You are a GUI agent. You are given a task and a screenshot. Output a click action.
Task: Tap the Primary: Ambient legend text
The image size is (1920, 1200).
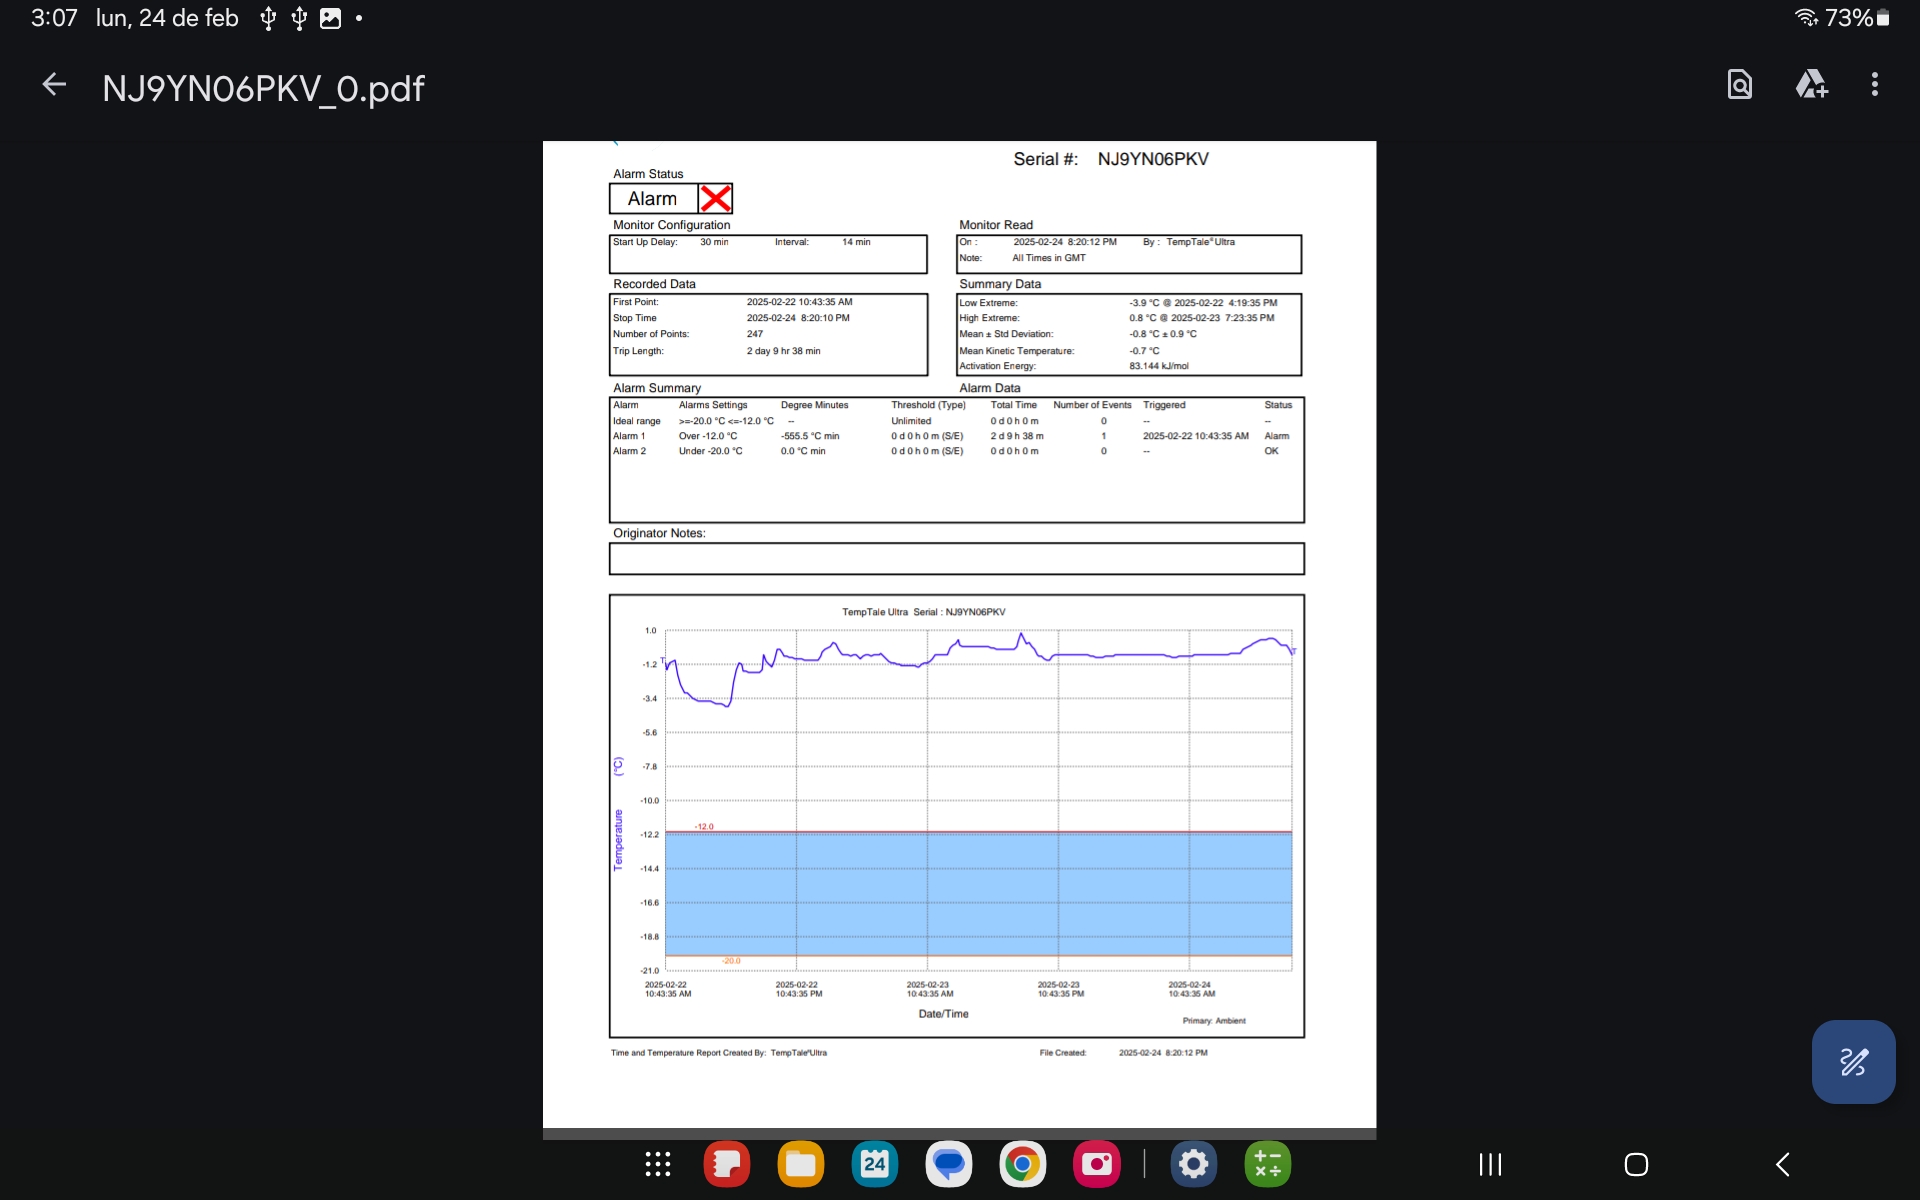[1214, 1021]
